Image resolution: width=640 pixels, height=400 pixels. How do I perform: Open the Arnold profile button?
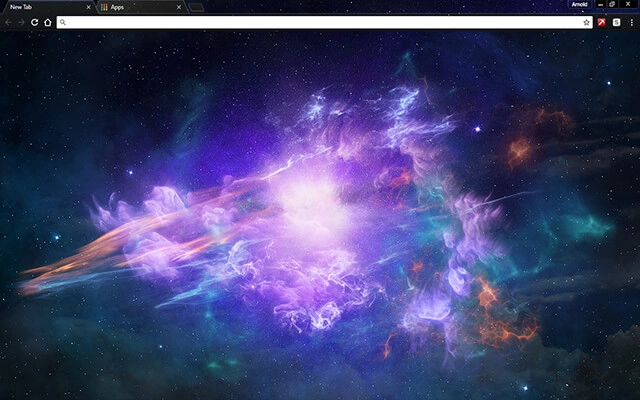579,4
